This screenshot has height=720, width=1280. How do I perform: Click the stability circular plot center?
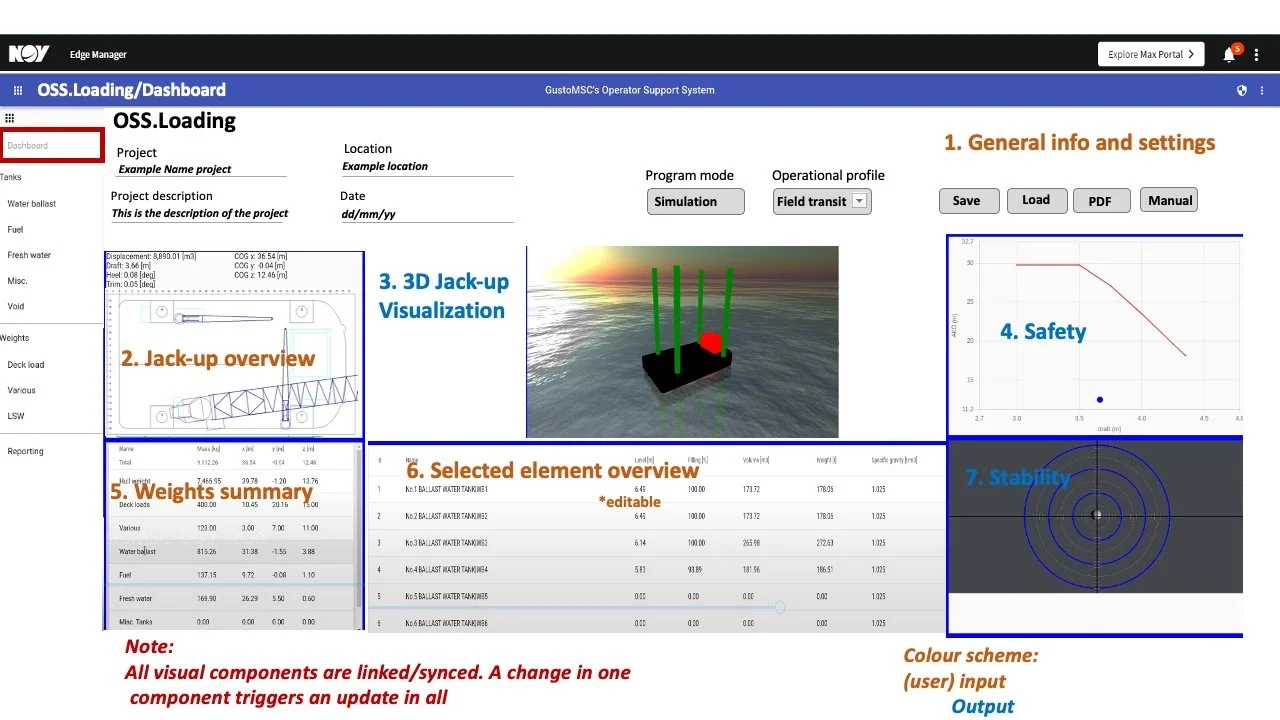point(1097,515)
